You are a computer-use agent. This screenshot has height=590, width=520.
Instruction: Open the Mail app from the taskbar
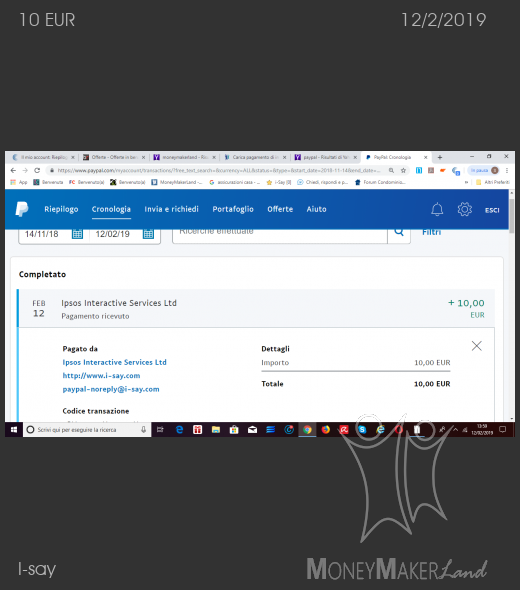[252, 429]
